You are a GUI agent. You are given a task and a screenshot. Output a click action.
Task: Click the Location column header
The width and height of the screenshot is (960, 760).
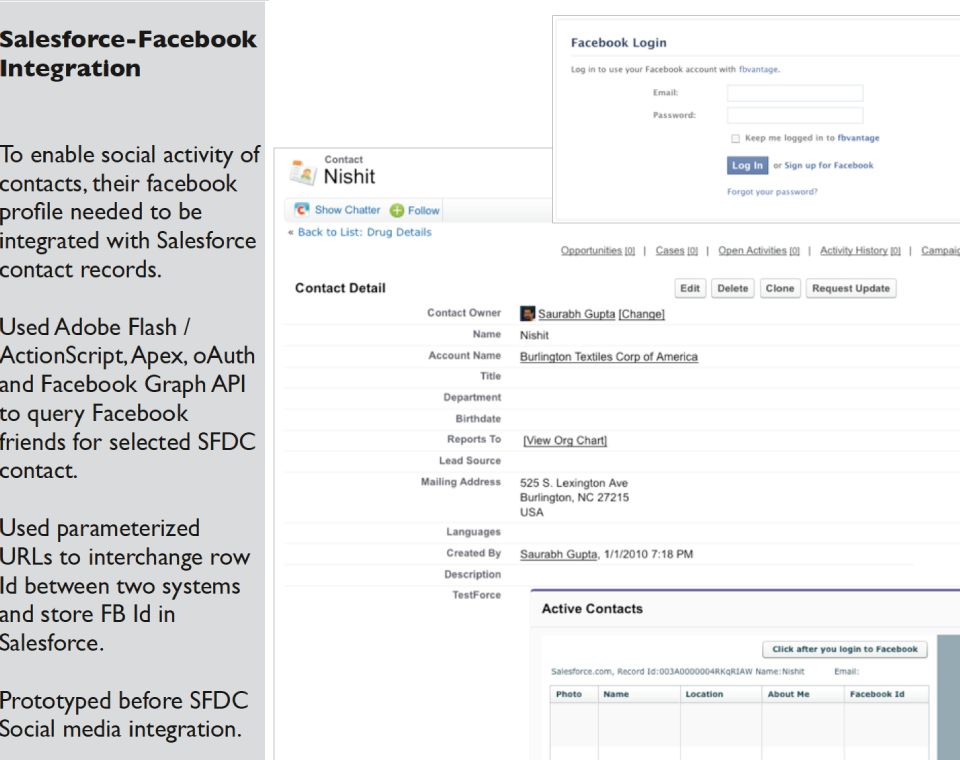[x=721, y=694]
